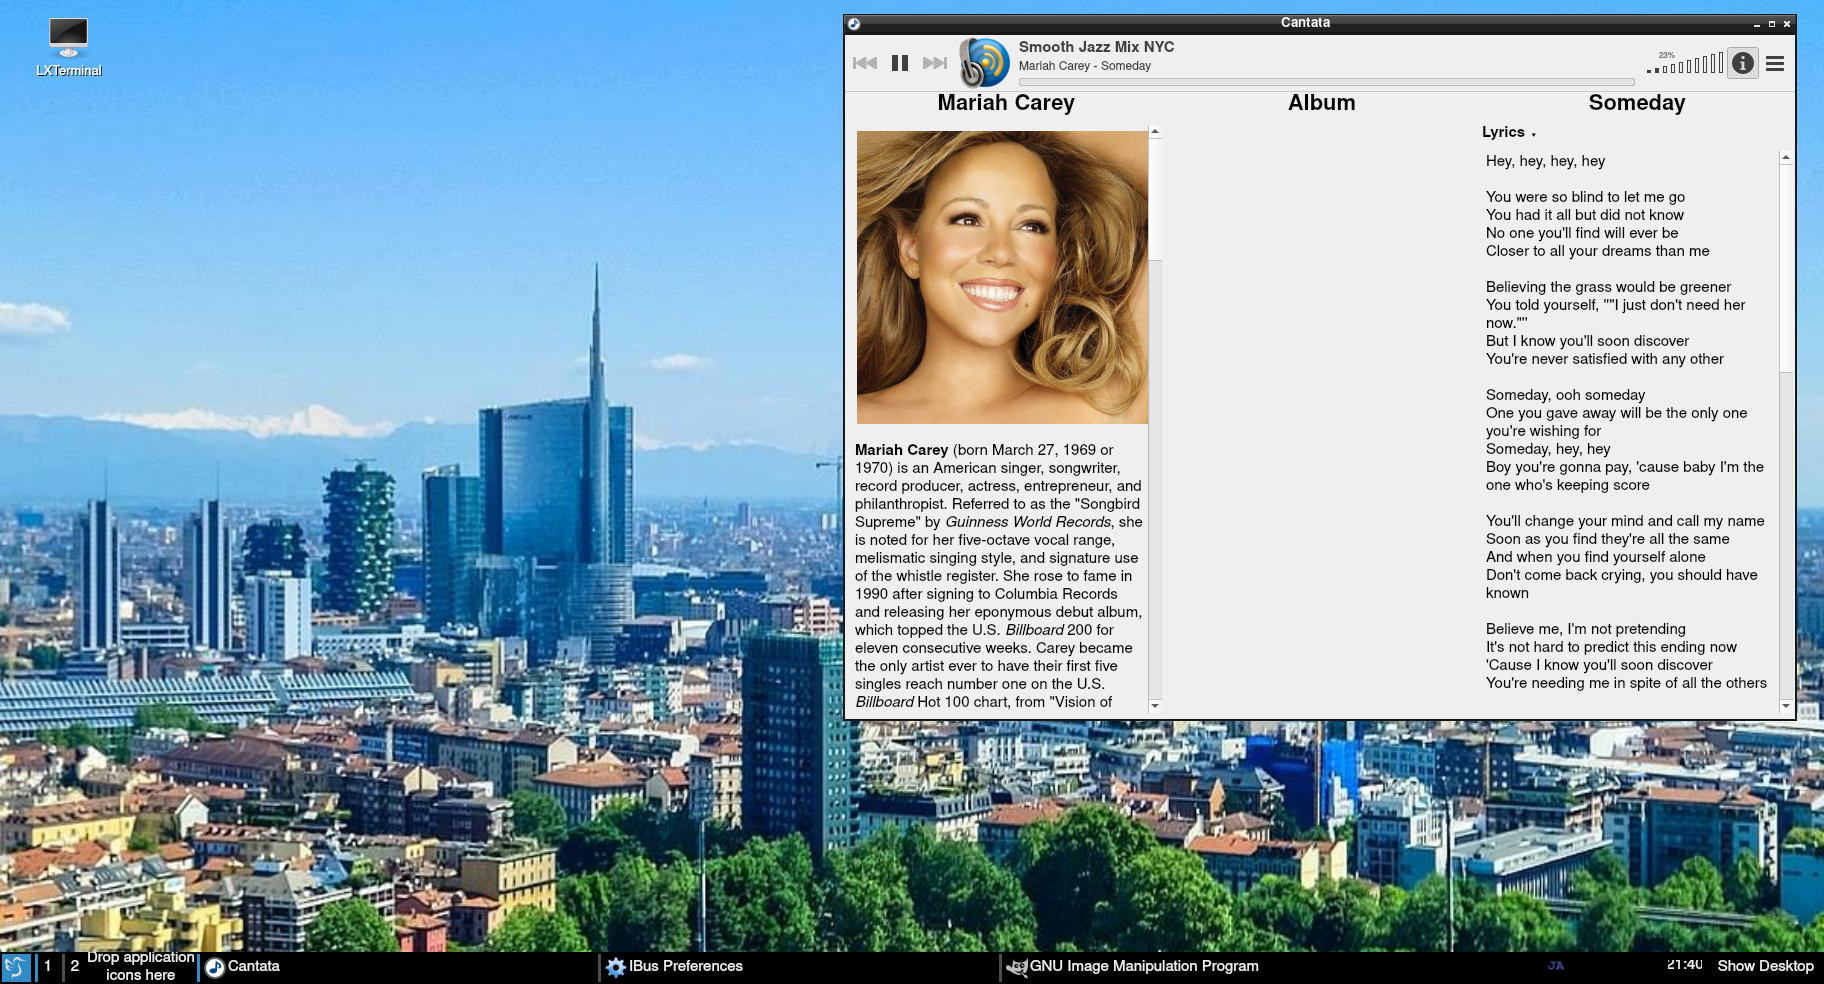Image resolution: width=1824 pixels, height=984 pixels.
Task: Adjust the volume bar control
Action: [1685, 65]
